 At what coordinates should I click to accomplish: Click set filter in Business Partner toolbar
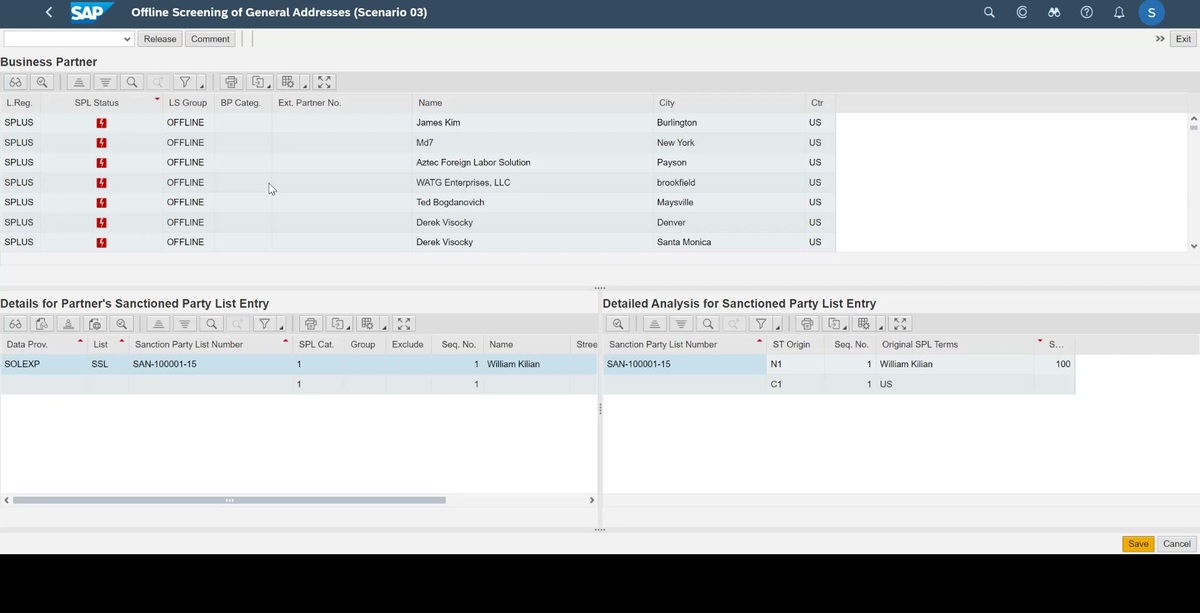[x=184, y=82]
